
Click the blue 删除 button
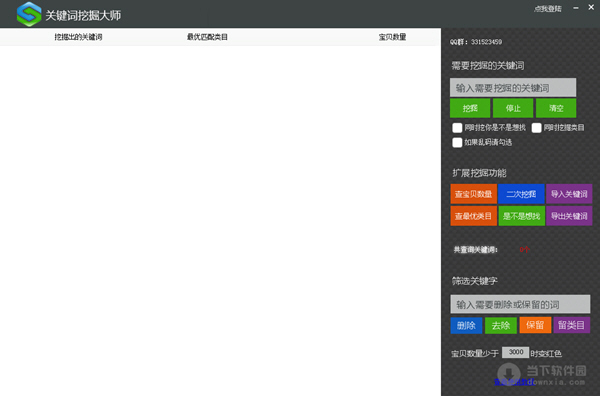[466, 325]
